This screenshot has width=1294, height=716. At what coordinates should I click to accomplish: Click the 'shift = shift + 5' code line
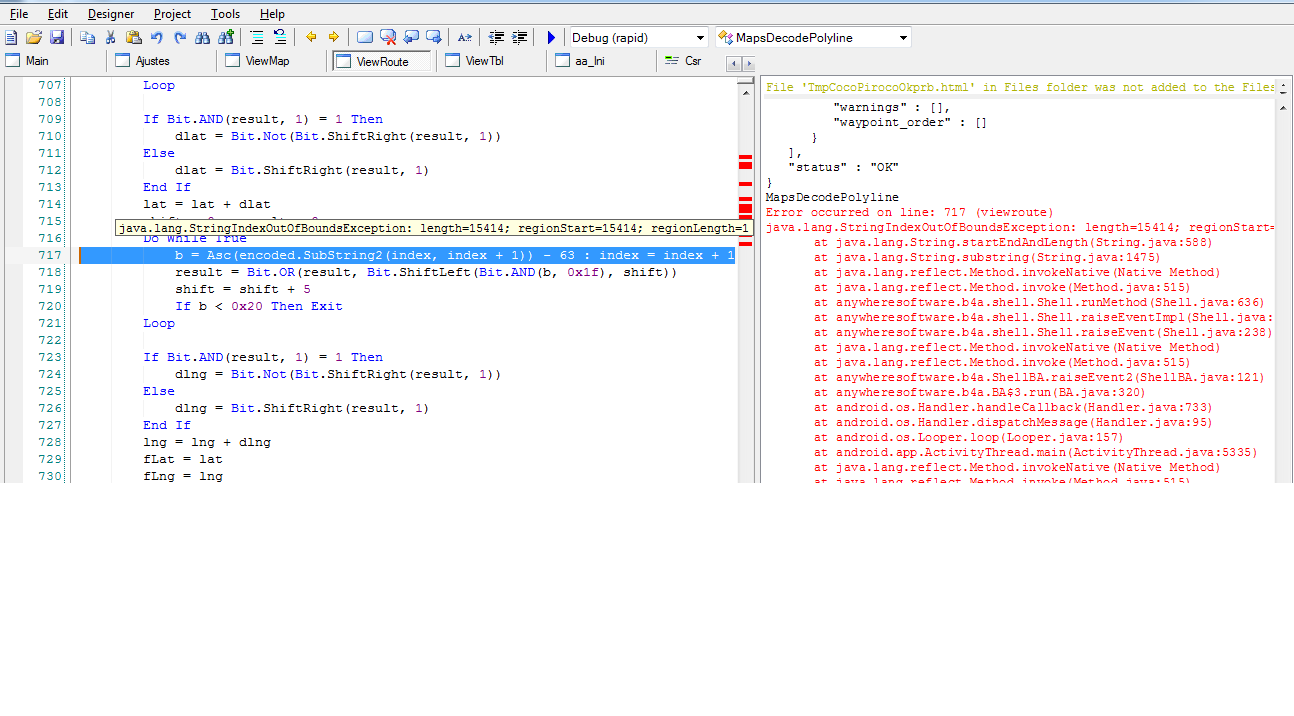pos(243,289)
